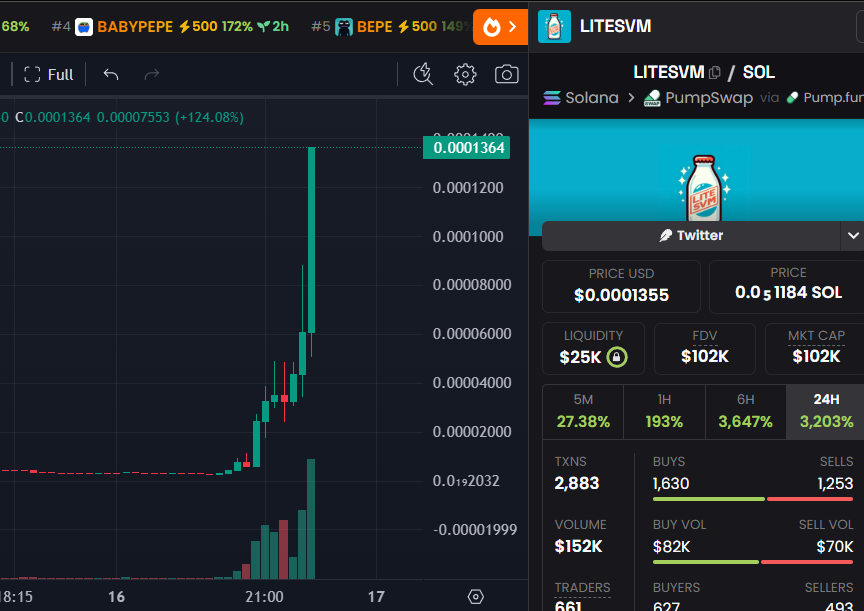Click the SELLS 1,253 value

[835, 484]
